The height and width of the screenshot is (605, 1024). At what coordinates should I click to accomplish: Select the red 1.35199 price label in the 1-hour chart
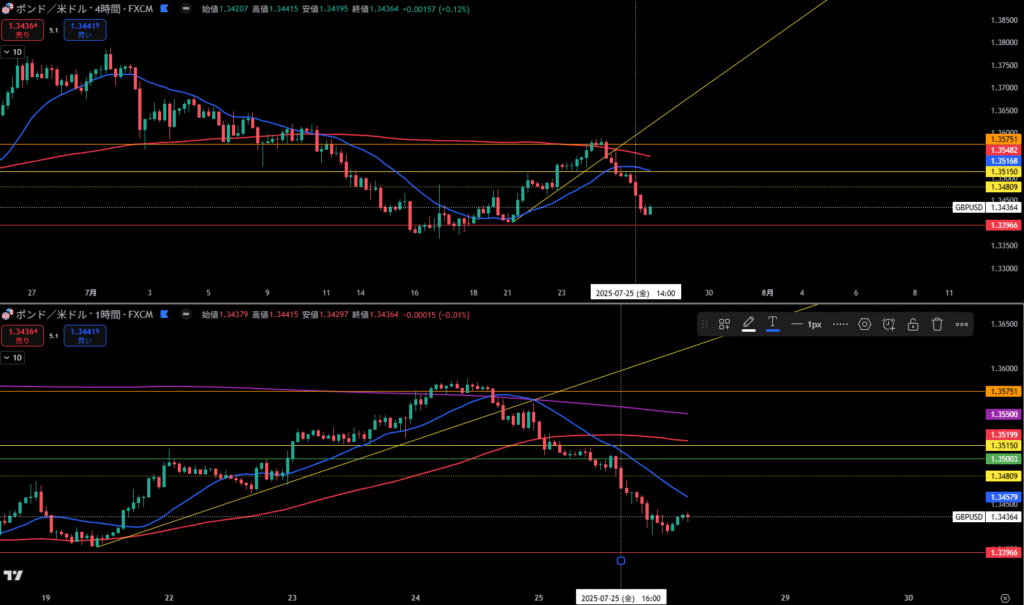pos(1003,434)
